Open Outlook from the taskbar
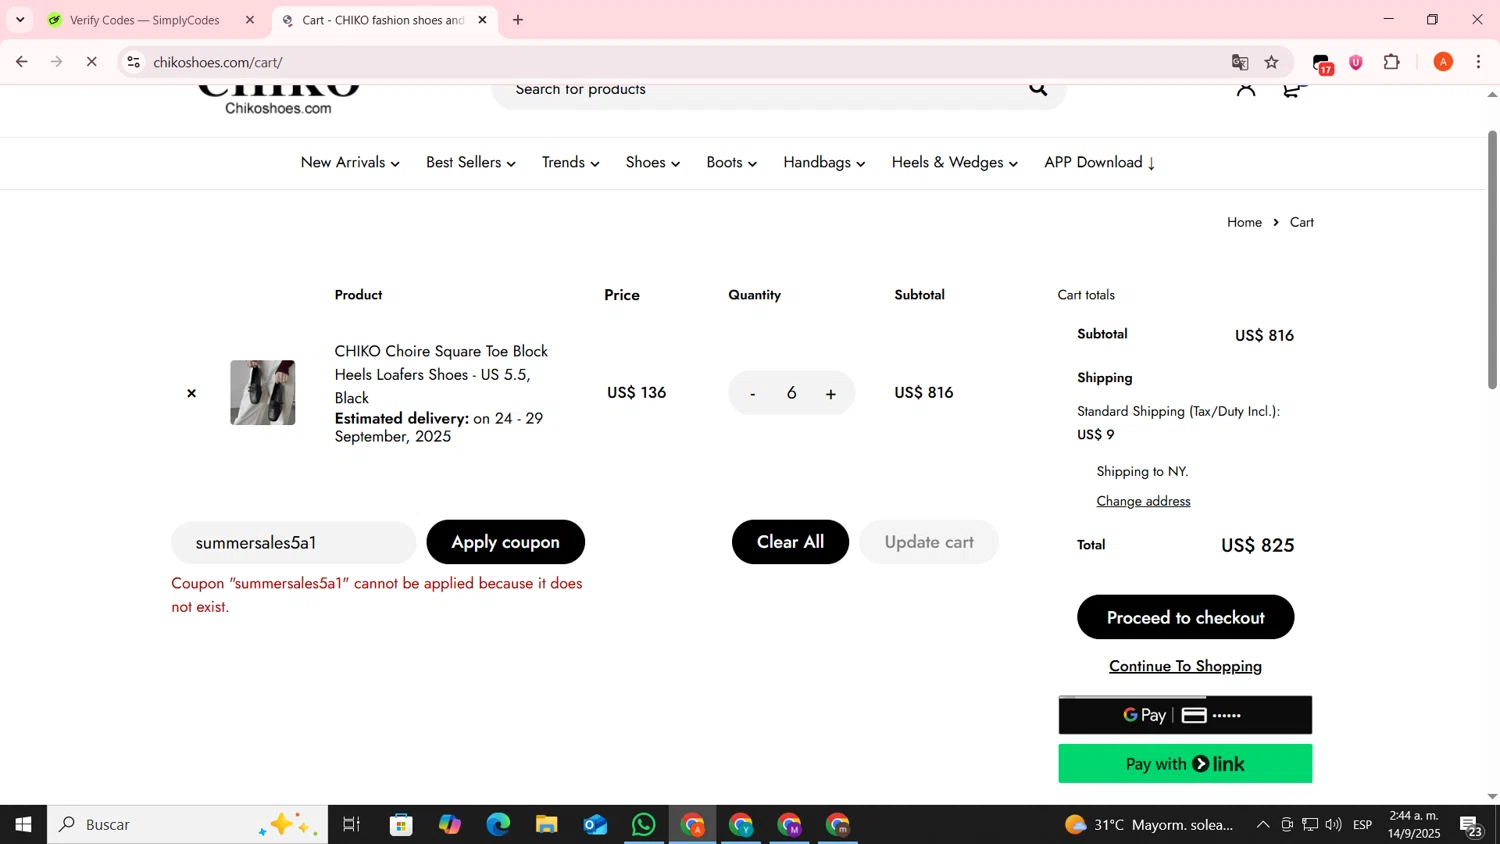 coord(595,825)
